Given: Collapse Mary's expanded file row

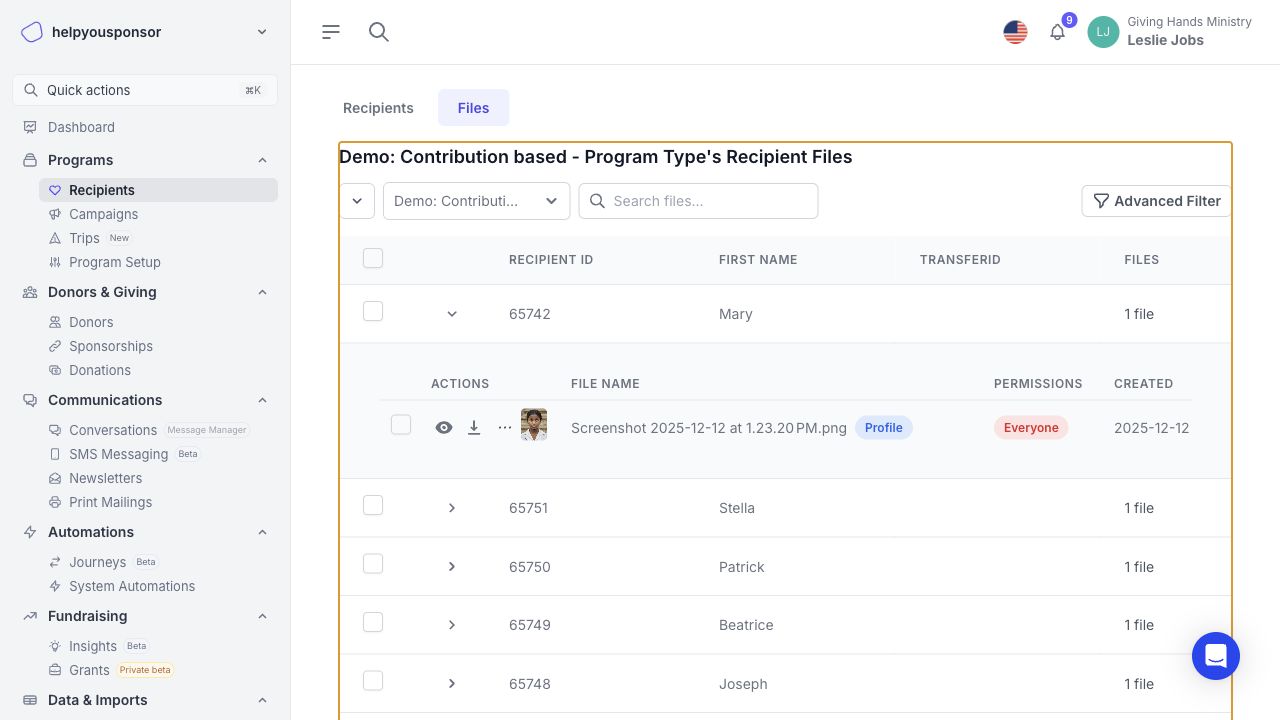Looking at the screenshot, I should 452,314.
